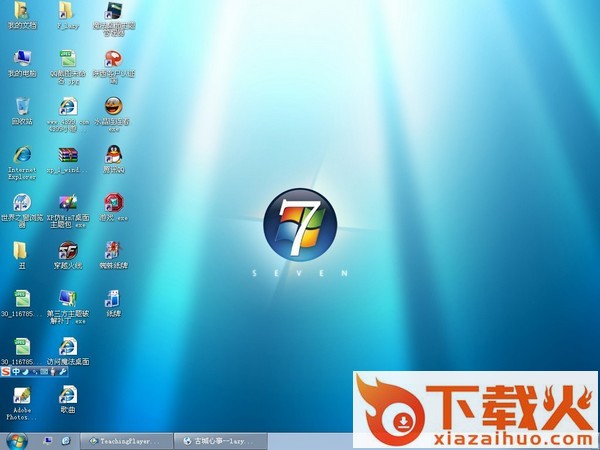Select the 我的电脑 computer icon
The image size is (600, 450).
point(22,58)
